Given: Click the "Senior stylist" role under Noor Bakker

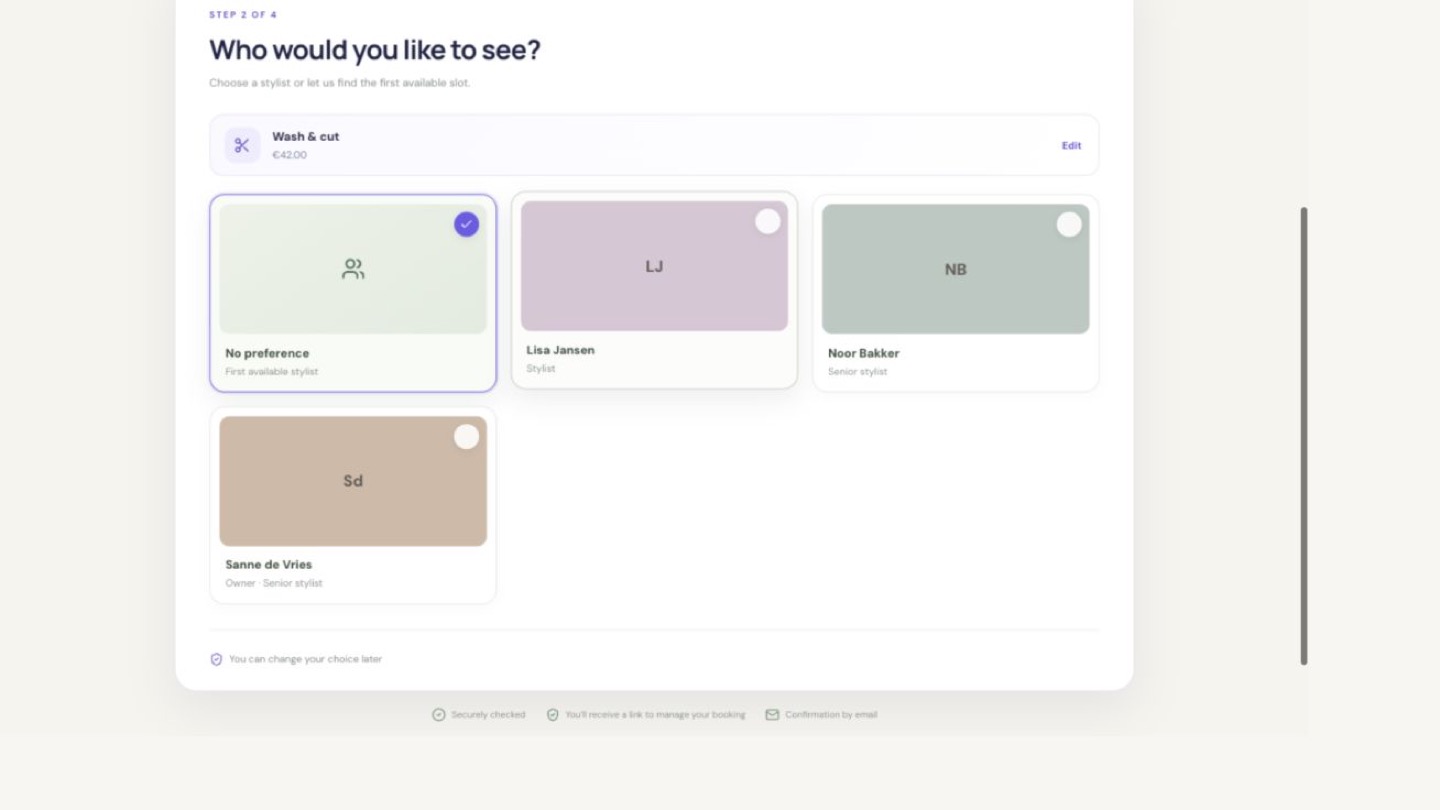Looking at the screenshot, I should (858, 372).
